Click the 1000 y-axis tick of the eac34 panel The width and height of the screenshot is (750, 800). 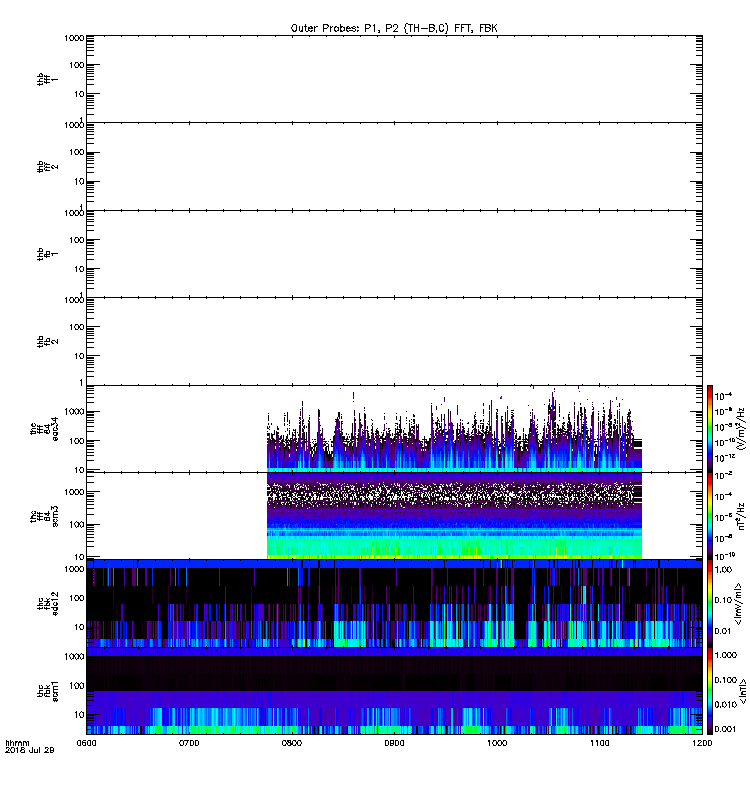click(x=74, y=412)
